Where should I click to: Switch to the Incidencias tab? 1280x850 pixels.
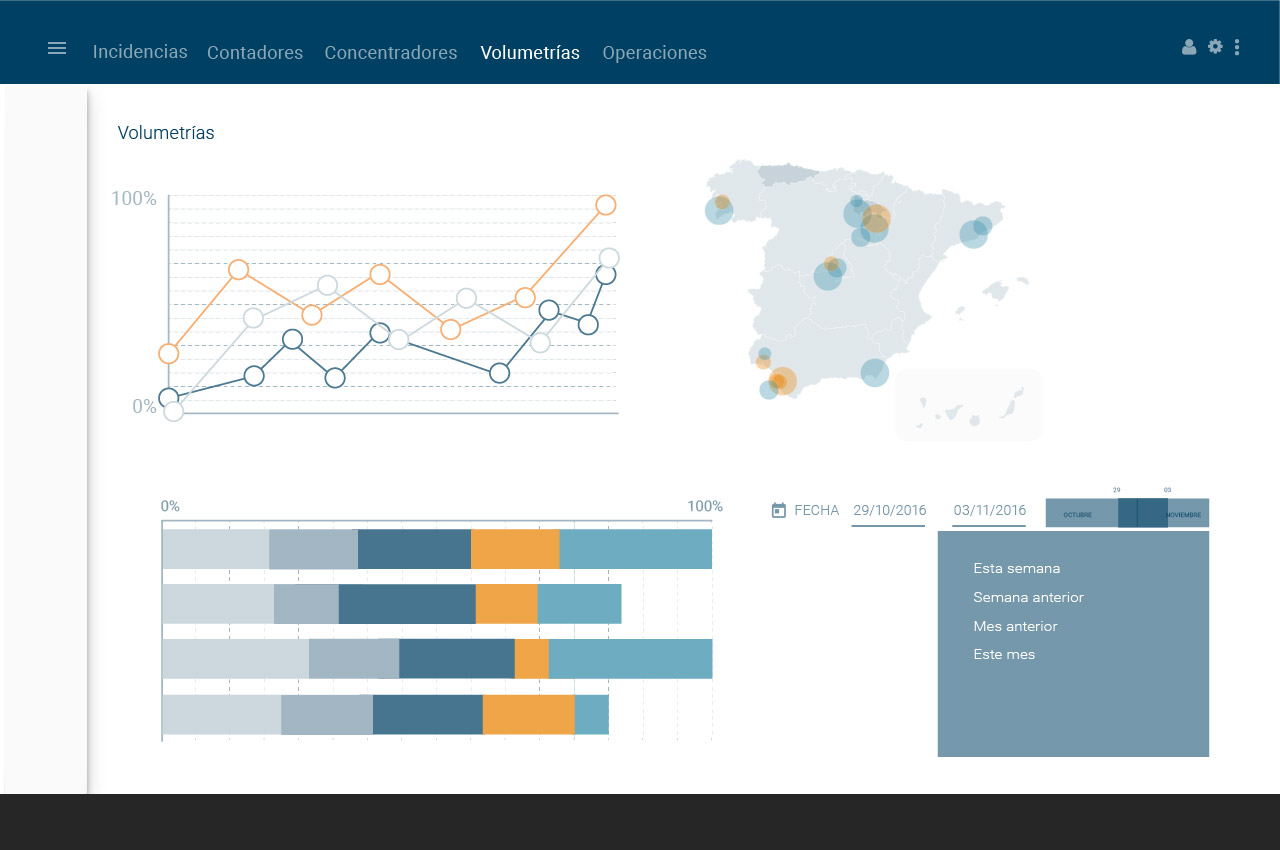[x=140, y=52]
